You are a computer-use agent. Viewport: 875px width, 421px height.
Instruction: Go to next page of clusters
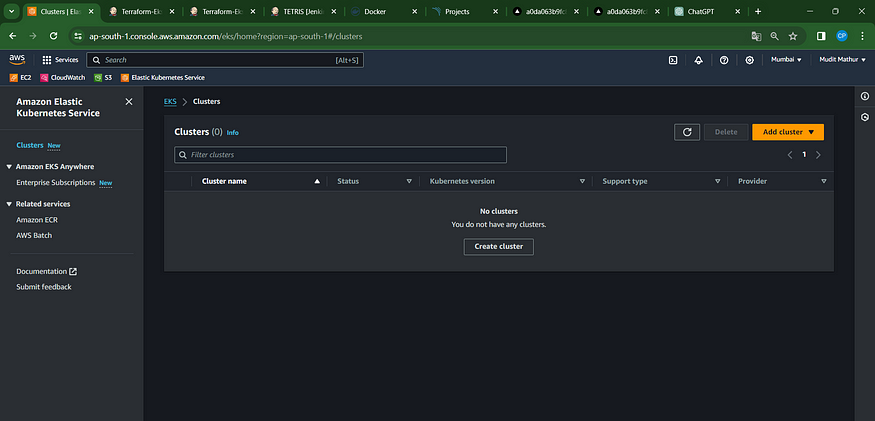click(x=818, y=155)
